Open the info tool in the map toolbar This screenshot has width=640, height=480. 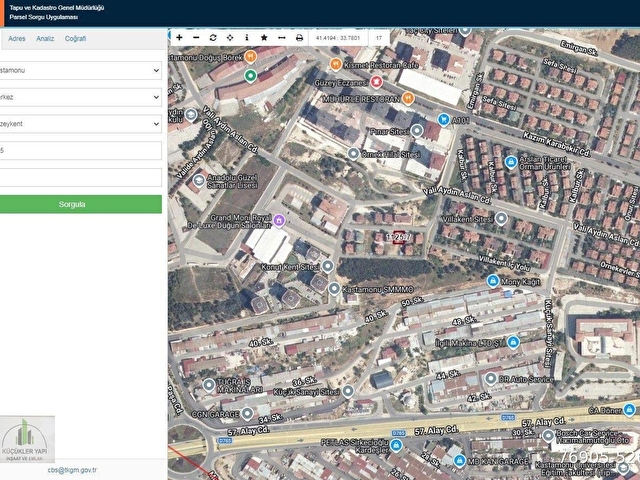tap(247, 38)
